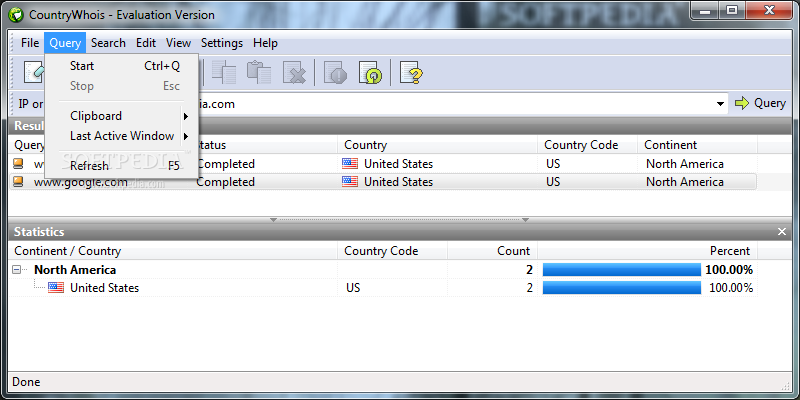The height and width of the screenshot is (400, 800).
Task: Open the Search menu
Action: click(108, 43)
